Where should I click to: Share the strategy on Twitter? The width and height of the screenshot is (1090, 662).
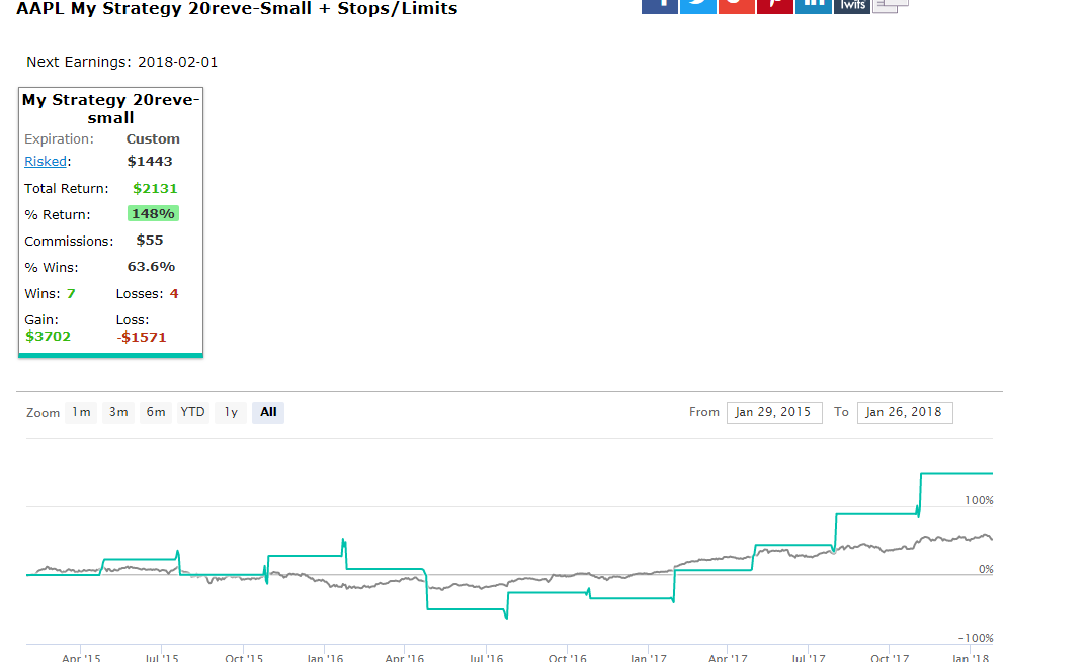tap(698, 6)
